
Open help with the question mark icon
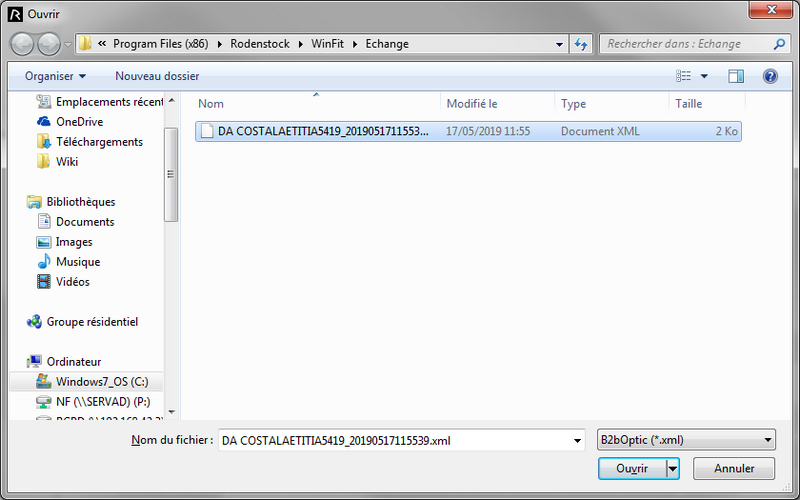770,76
